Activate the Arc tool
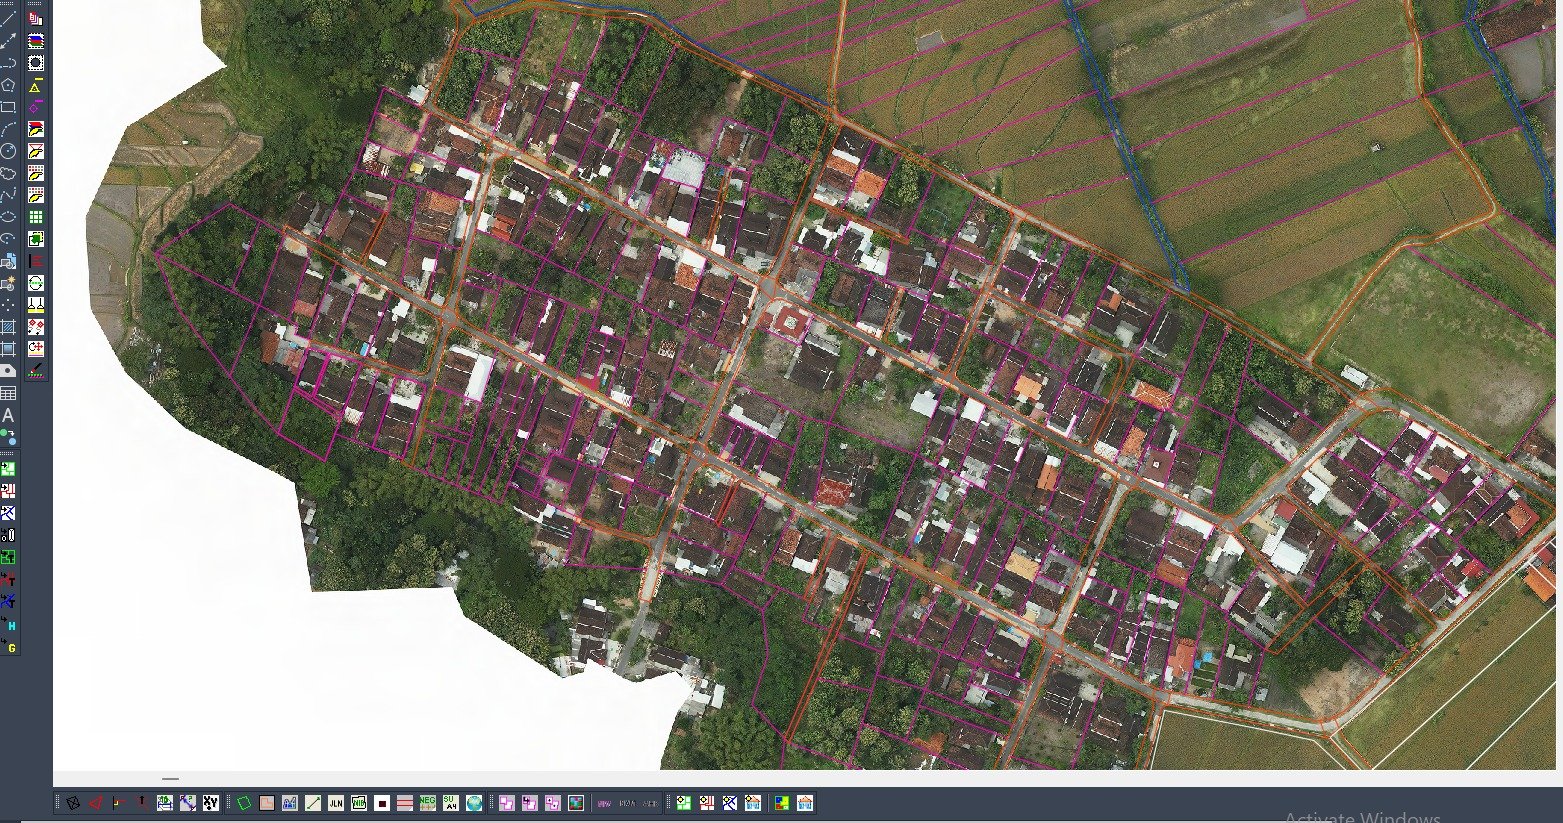Image resolution: width=1563 pixels, height=823 pixels. [x=8, y=128]
